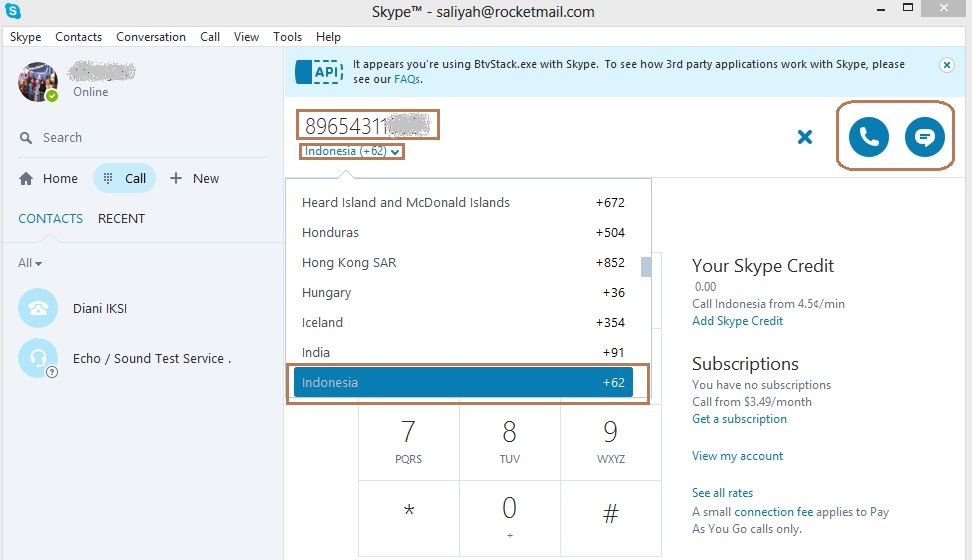Open the Contacts menu
This screenshot has width=972, height=560.
(x=78, y=37)
